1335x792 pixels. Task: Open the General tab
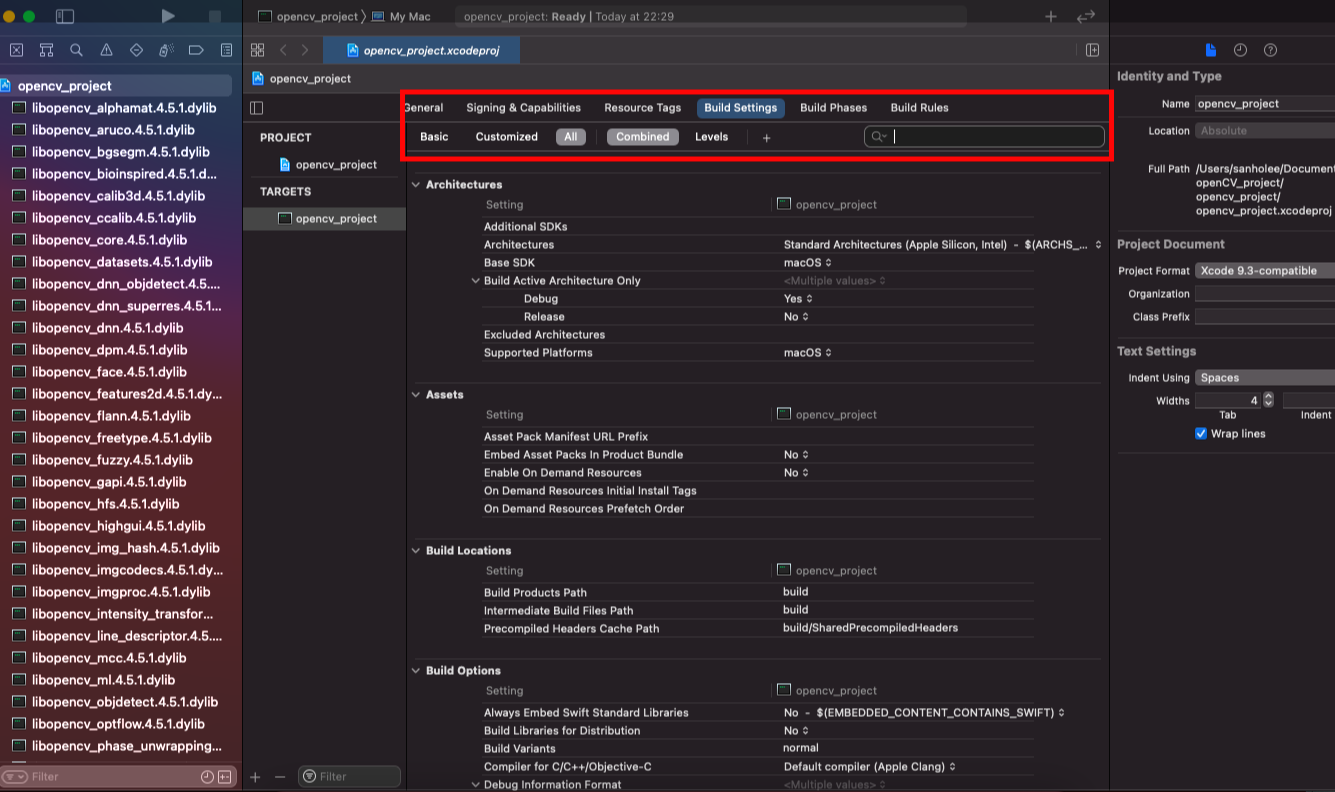coord(423,108)
